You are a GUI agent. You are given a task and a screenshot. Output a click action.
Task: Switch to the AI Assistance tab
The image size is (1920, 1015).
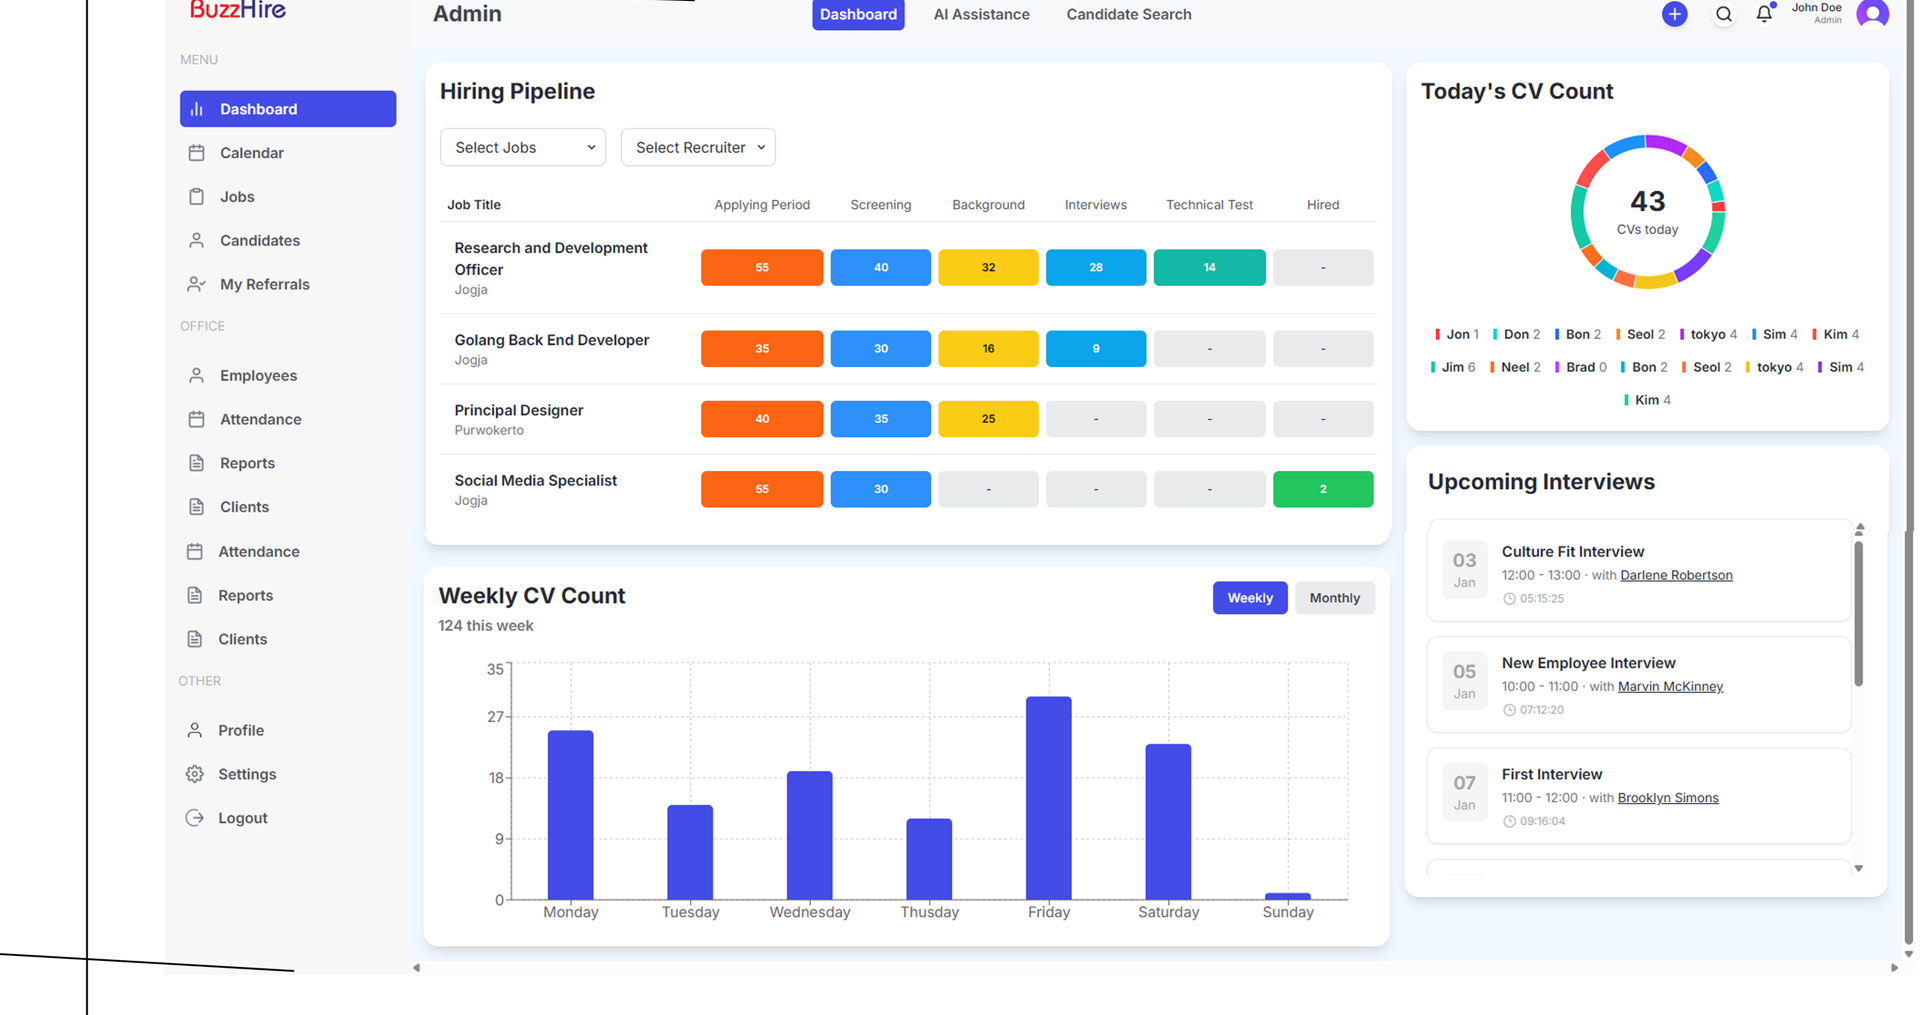coord(981,14)
